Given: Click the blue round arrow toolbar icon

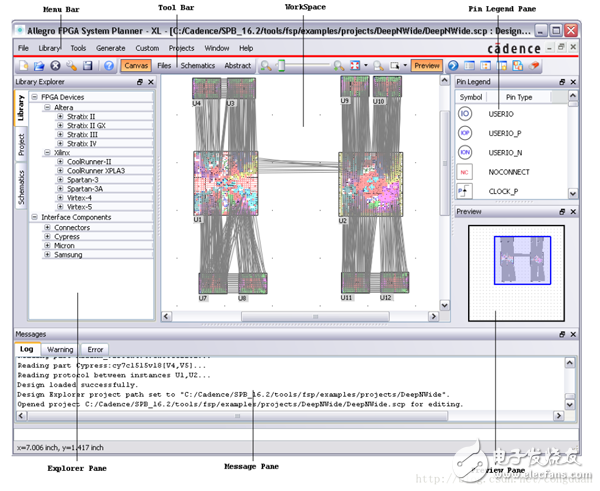Looking at the screenshot, I should (453, 65).
